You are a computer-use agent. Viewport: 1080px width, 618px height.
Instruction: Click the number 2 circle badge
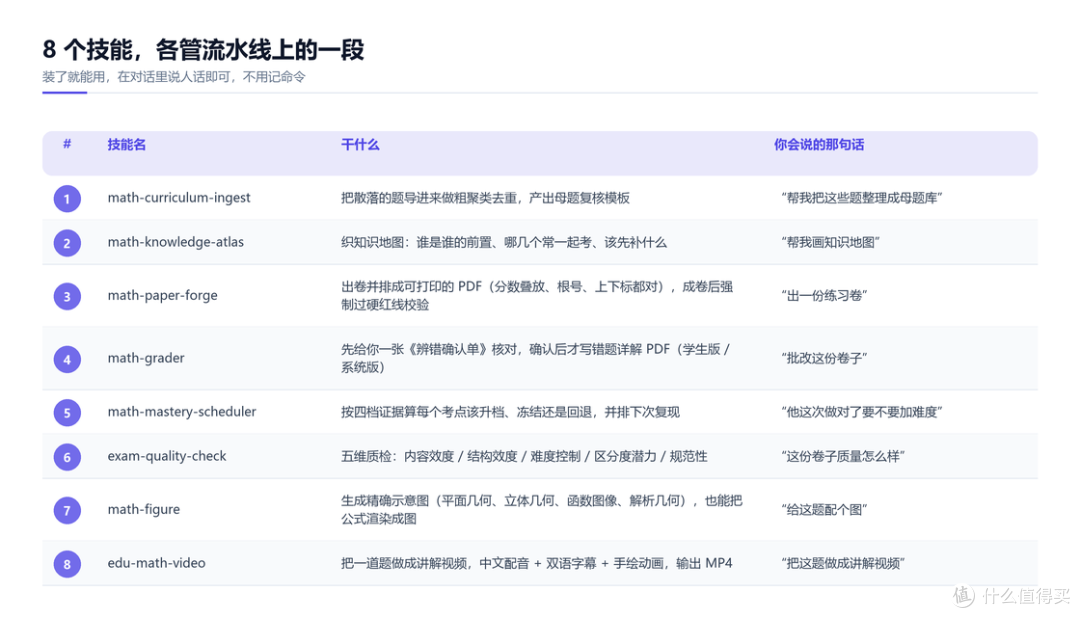pos(67,243)
